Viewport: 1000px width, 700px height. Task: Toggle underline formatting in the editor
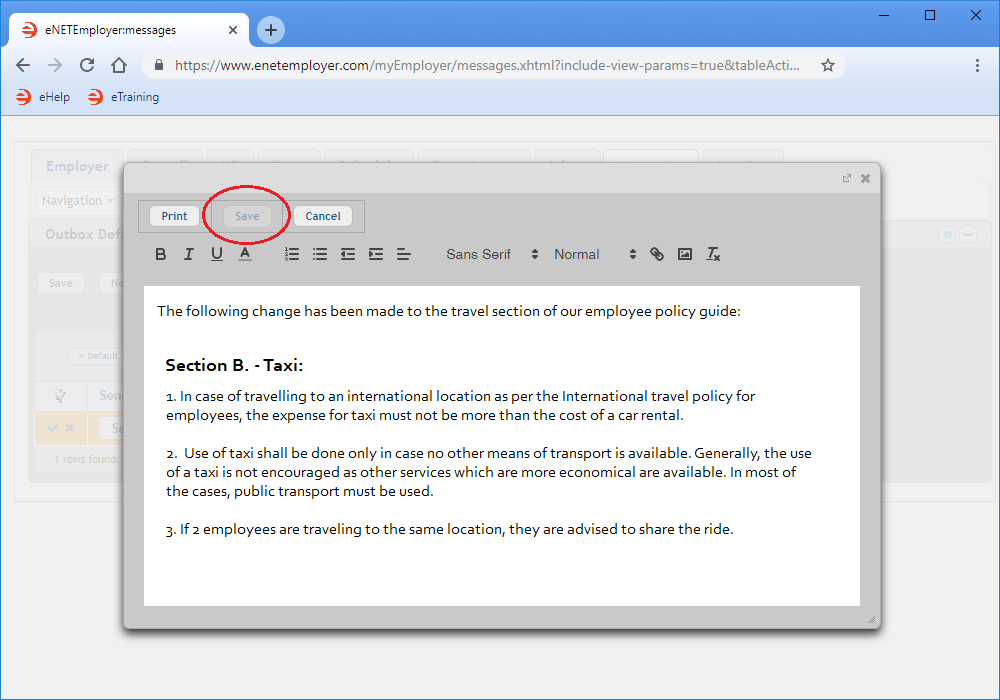pos(216,254)
